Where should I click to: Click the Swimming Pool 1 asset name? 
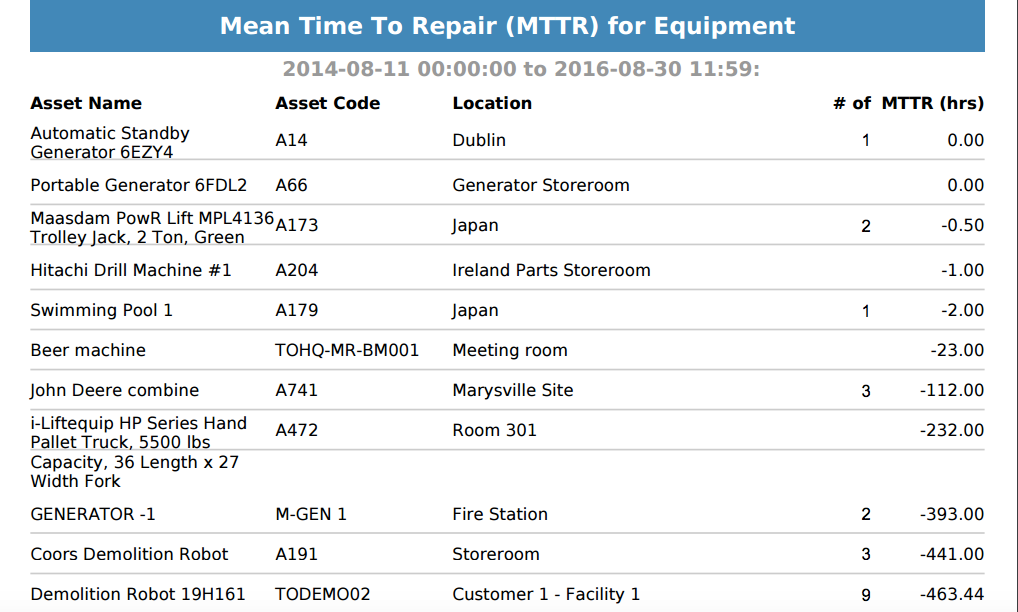(101, 310)
